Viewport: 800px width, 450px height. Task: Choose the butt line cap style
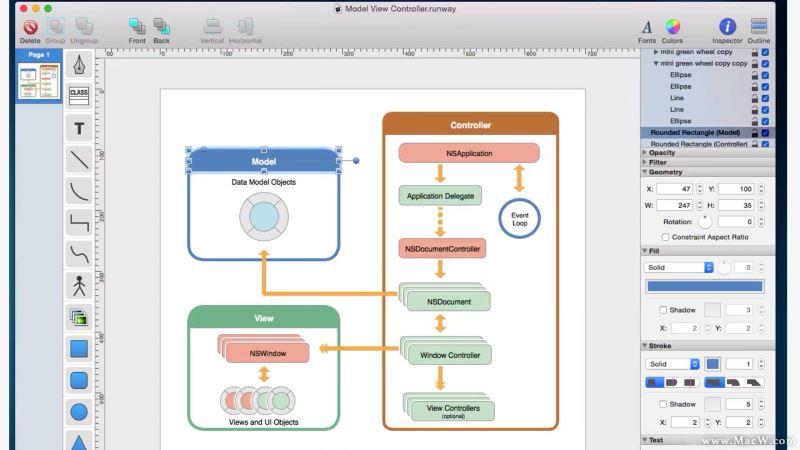click(655, 382)
